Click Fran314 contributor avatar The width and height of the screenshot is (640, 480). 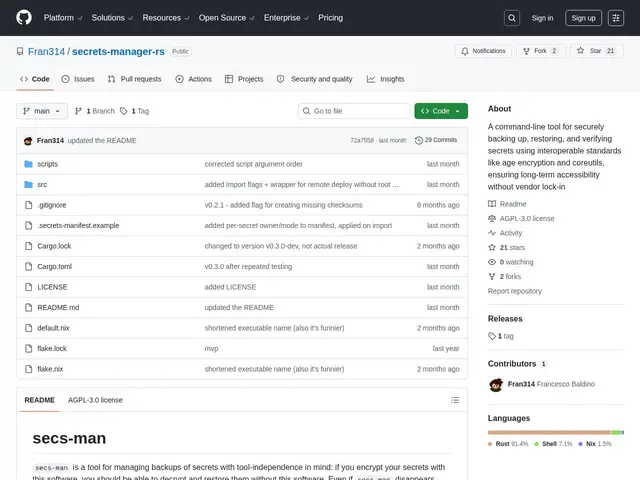tap(496, 384)
